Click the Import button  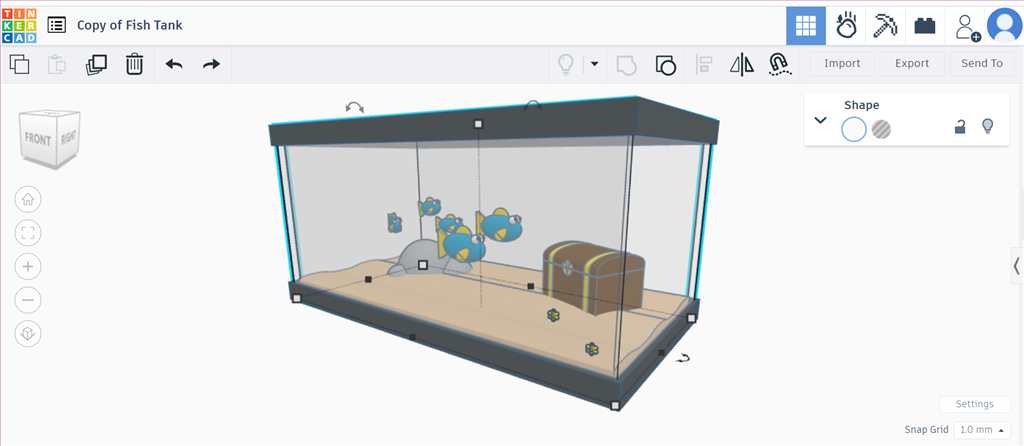point(842,63)
